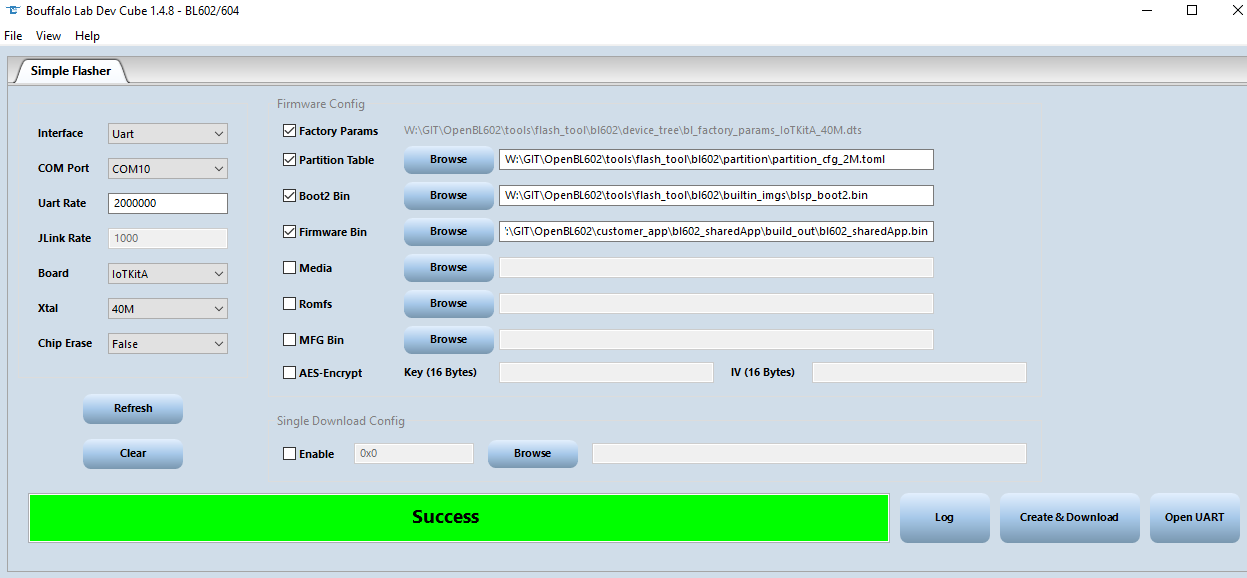Expand the COM Port dropdown showing COM10
This screenshot has height=578, width=1247.
(x=168, y=169)
